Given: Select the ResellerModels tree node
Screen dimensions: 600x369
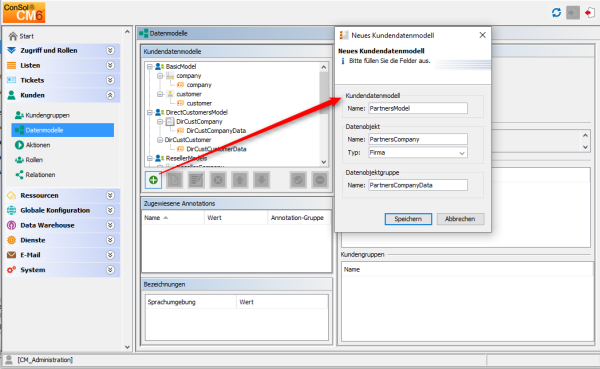Looking at the screenshot, I should pos(186,158).
